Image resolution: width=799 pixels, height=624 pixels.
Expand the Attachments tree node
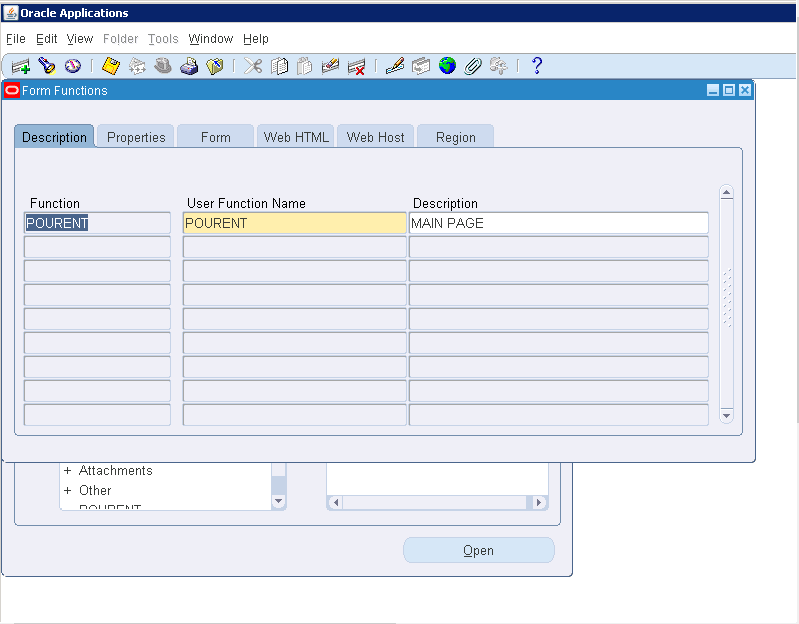68,471
